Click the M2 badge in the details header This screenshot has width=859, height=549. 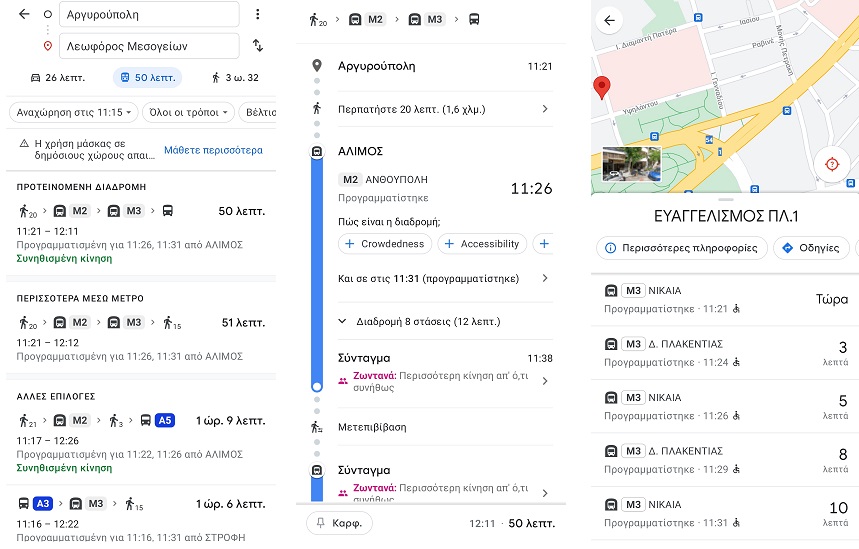375,20
